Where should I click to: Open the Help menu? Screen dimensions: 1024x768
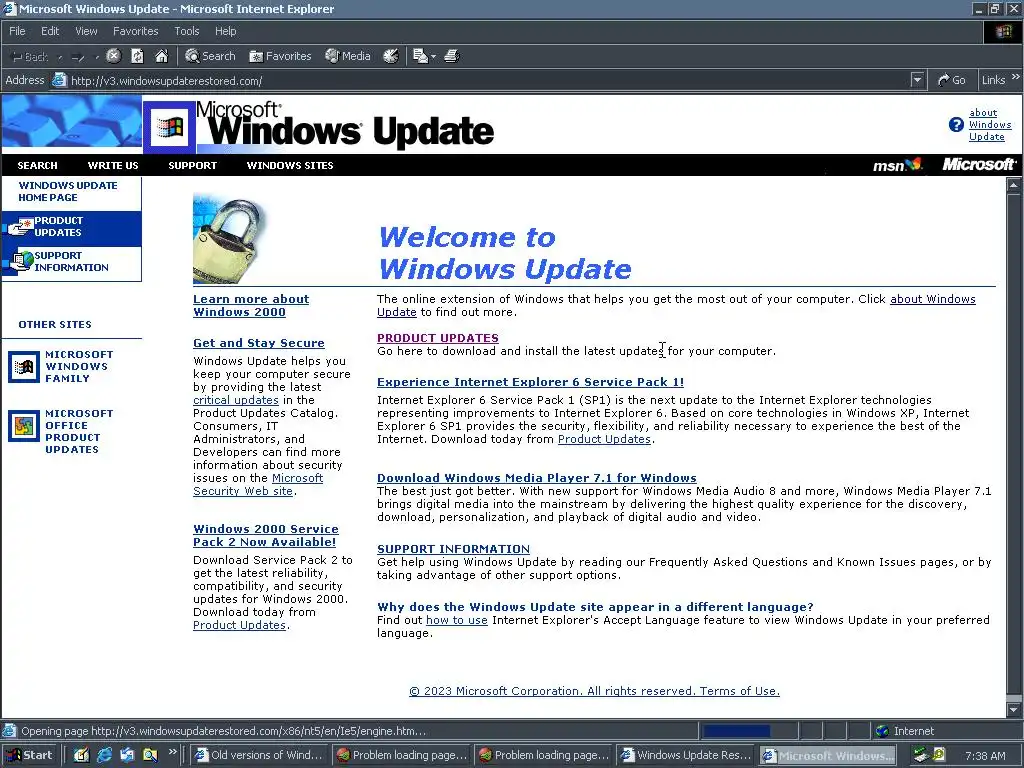225,31
